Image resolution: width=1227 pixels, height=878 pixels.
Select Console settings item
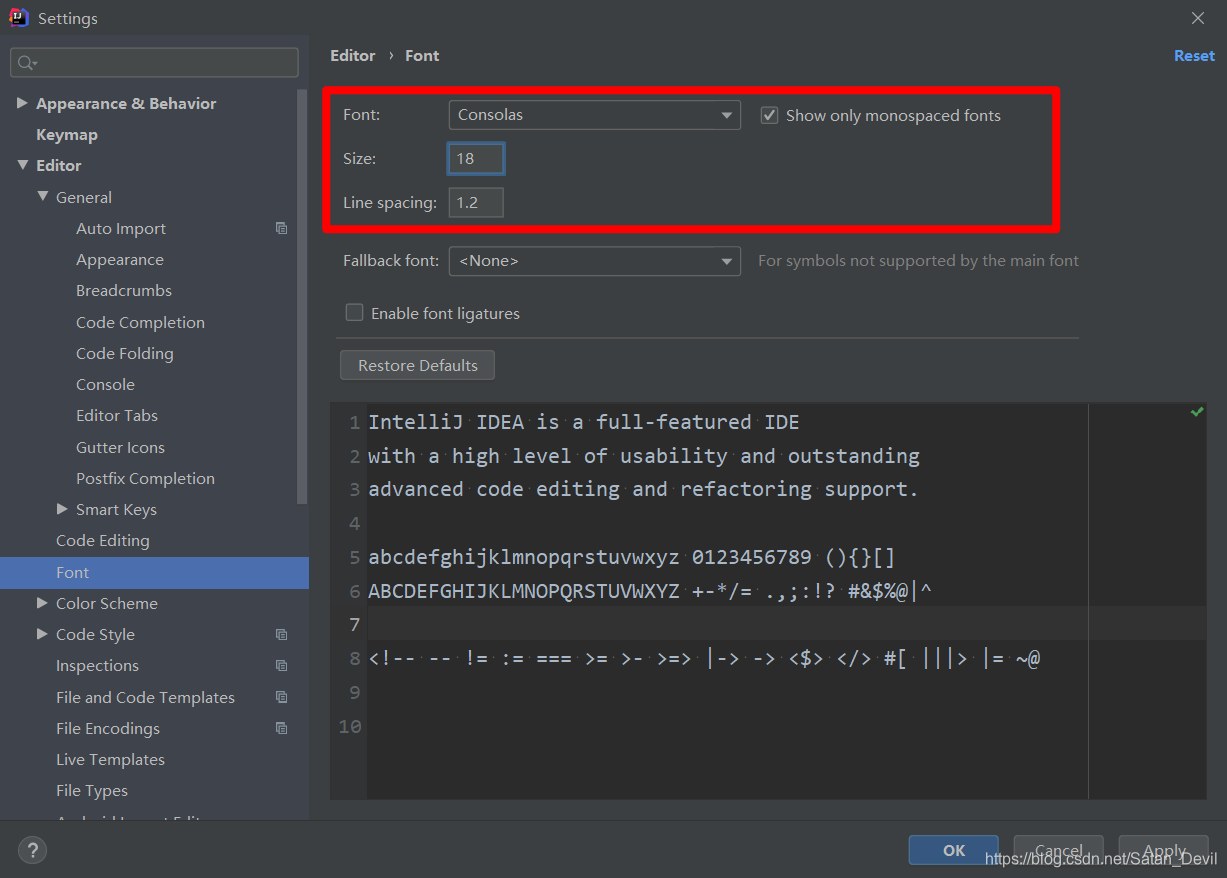coord(105,384)
